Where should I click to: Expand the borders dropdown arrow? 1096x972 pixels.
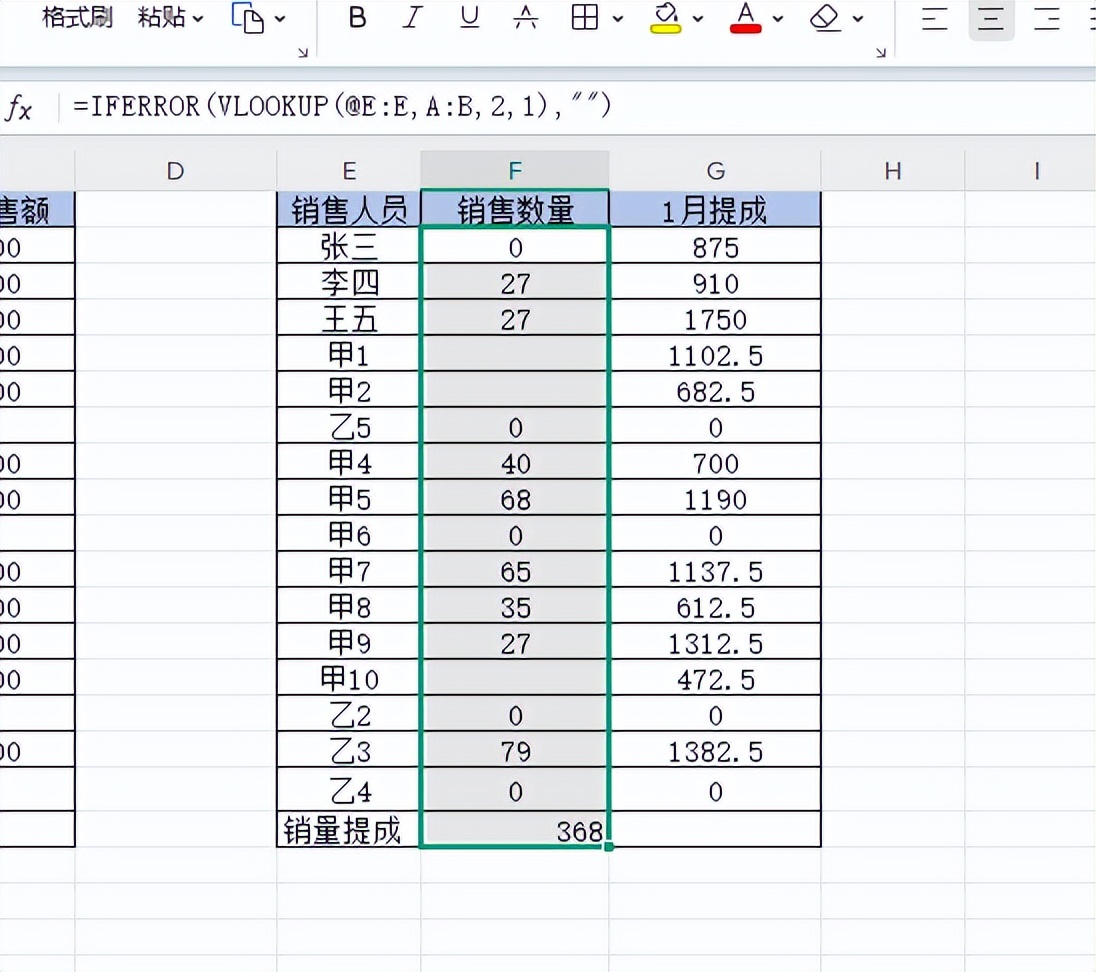[618, 19]
